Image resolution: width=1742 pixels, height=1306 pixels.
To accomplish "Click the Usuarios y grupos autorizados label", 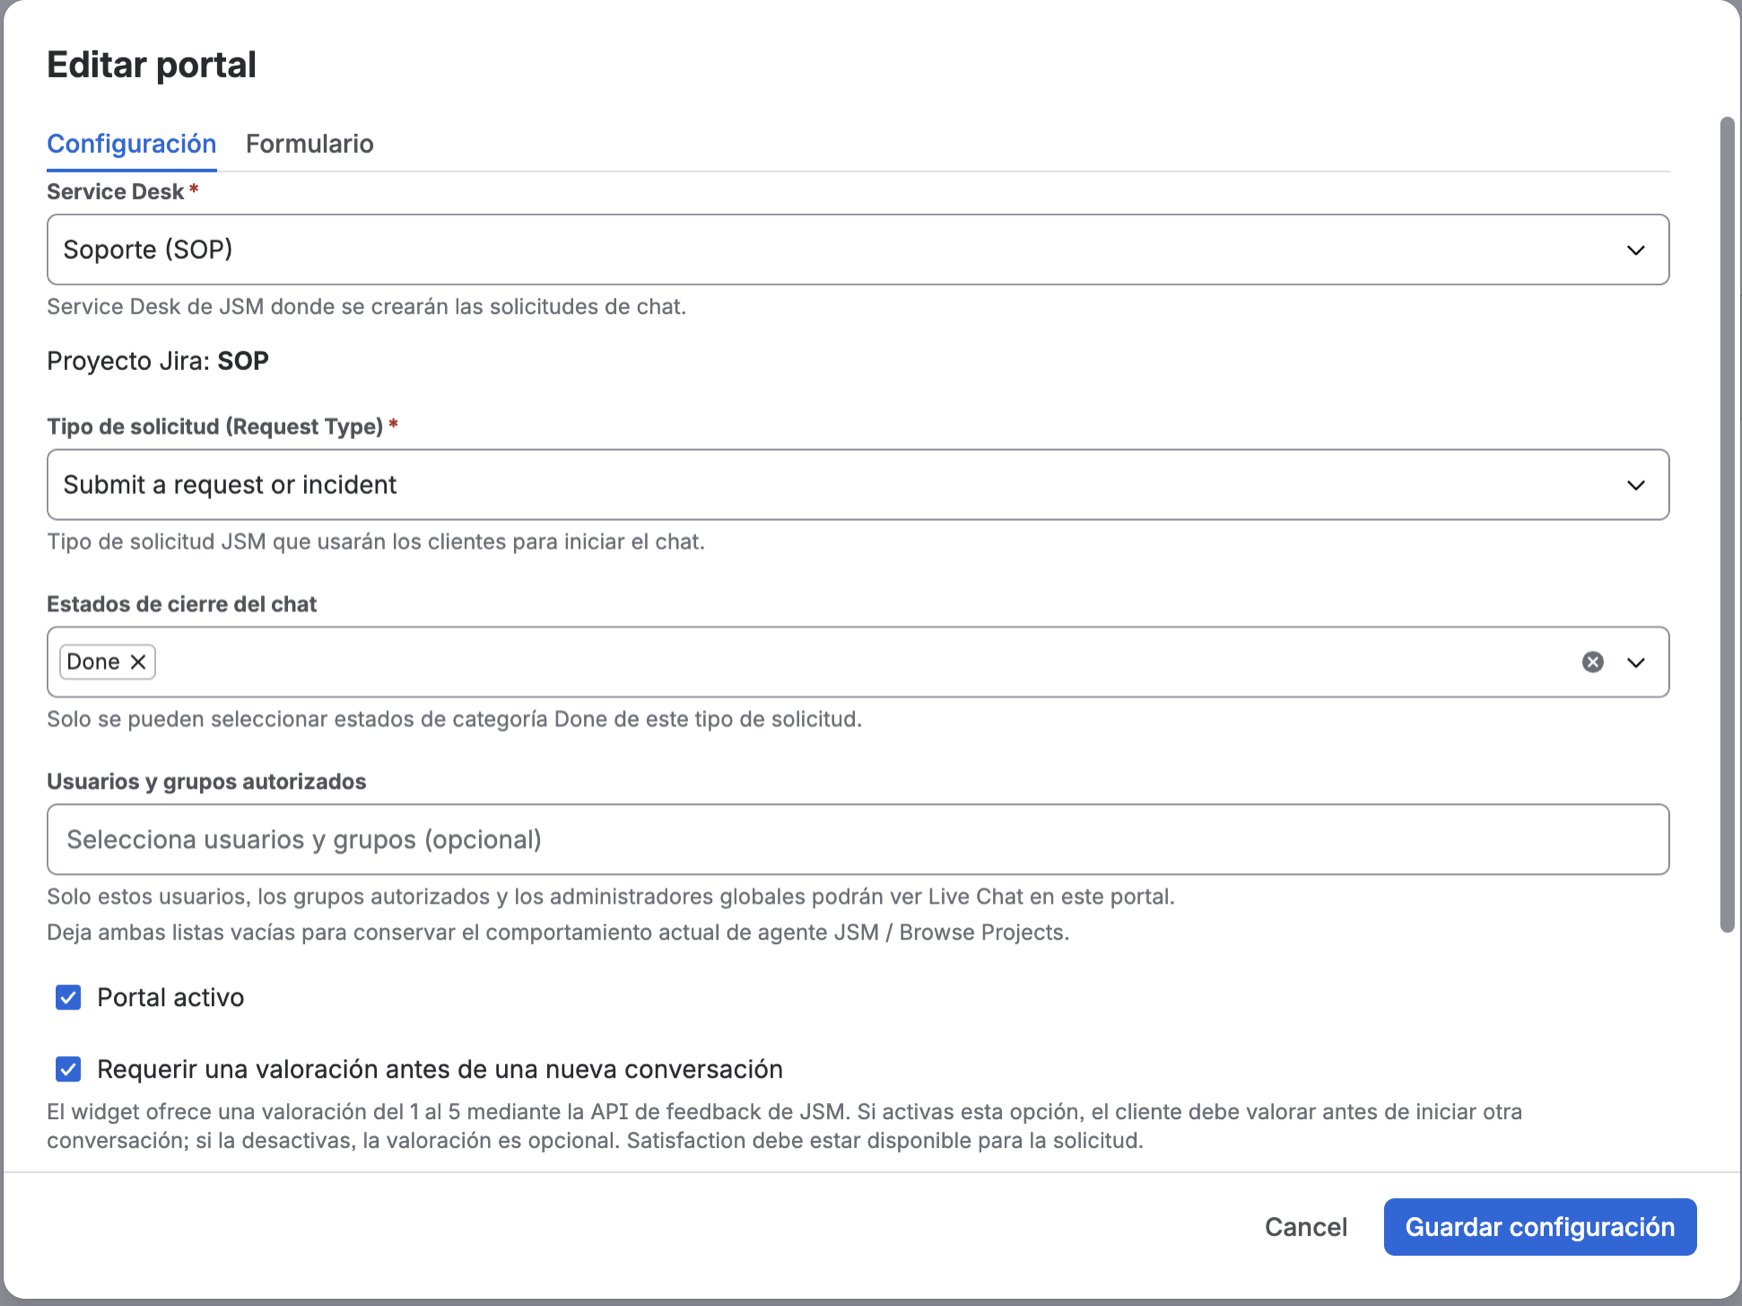I will tap(207, 781).
